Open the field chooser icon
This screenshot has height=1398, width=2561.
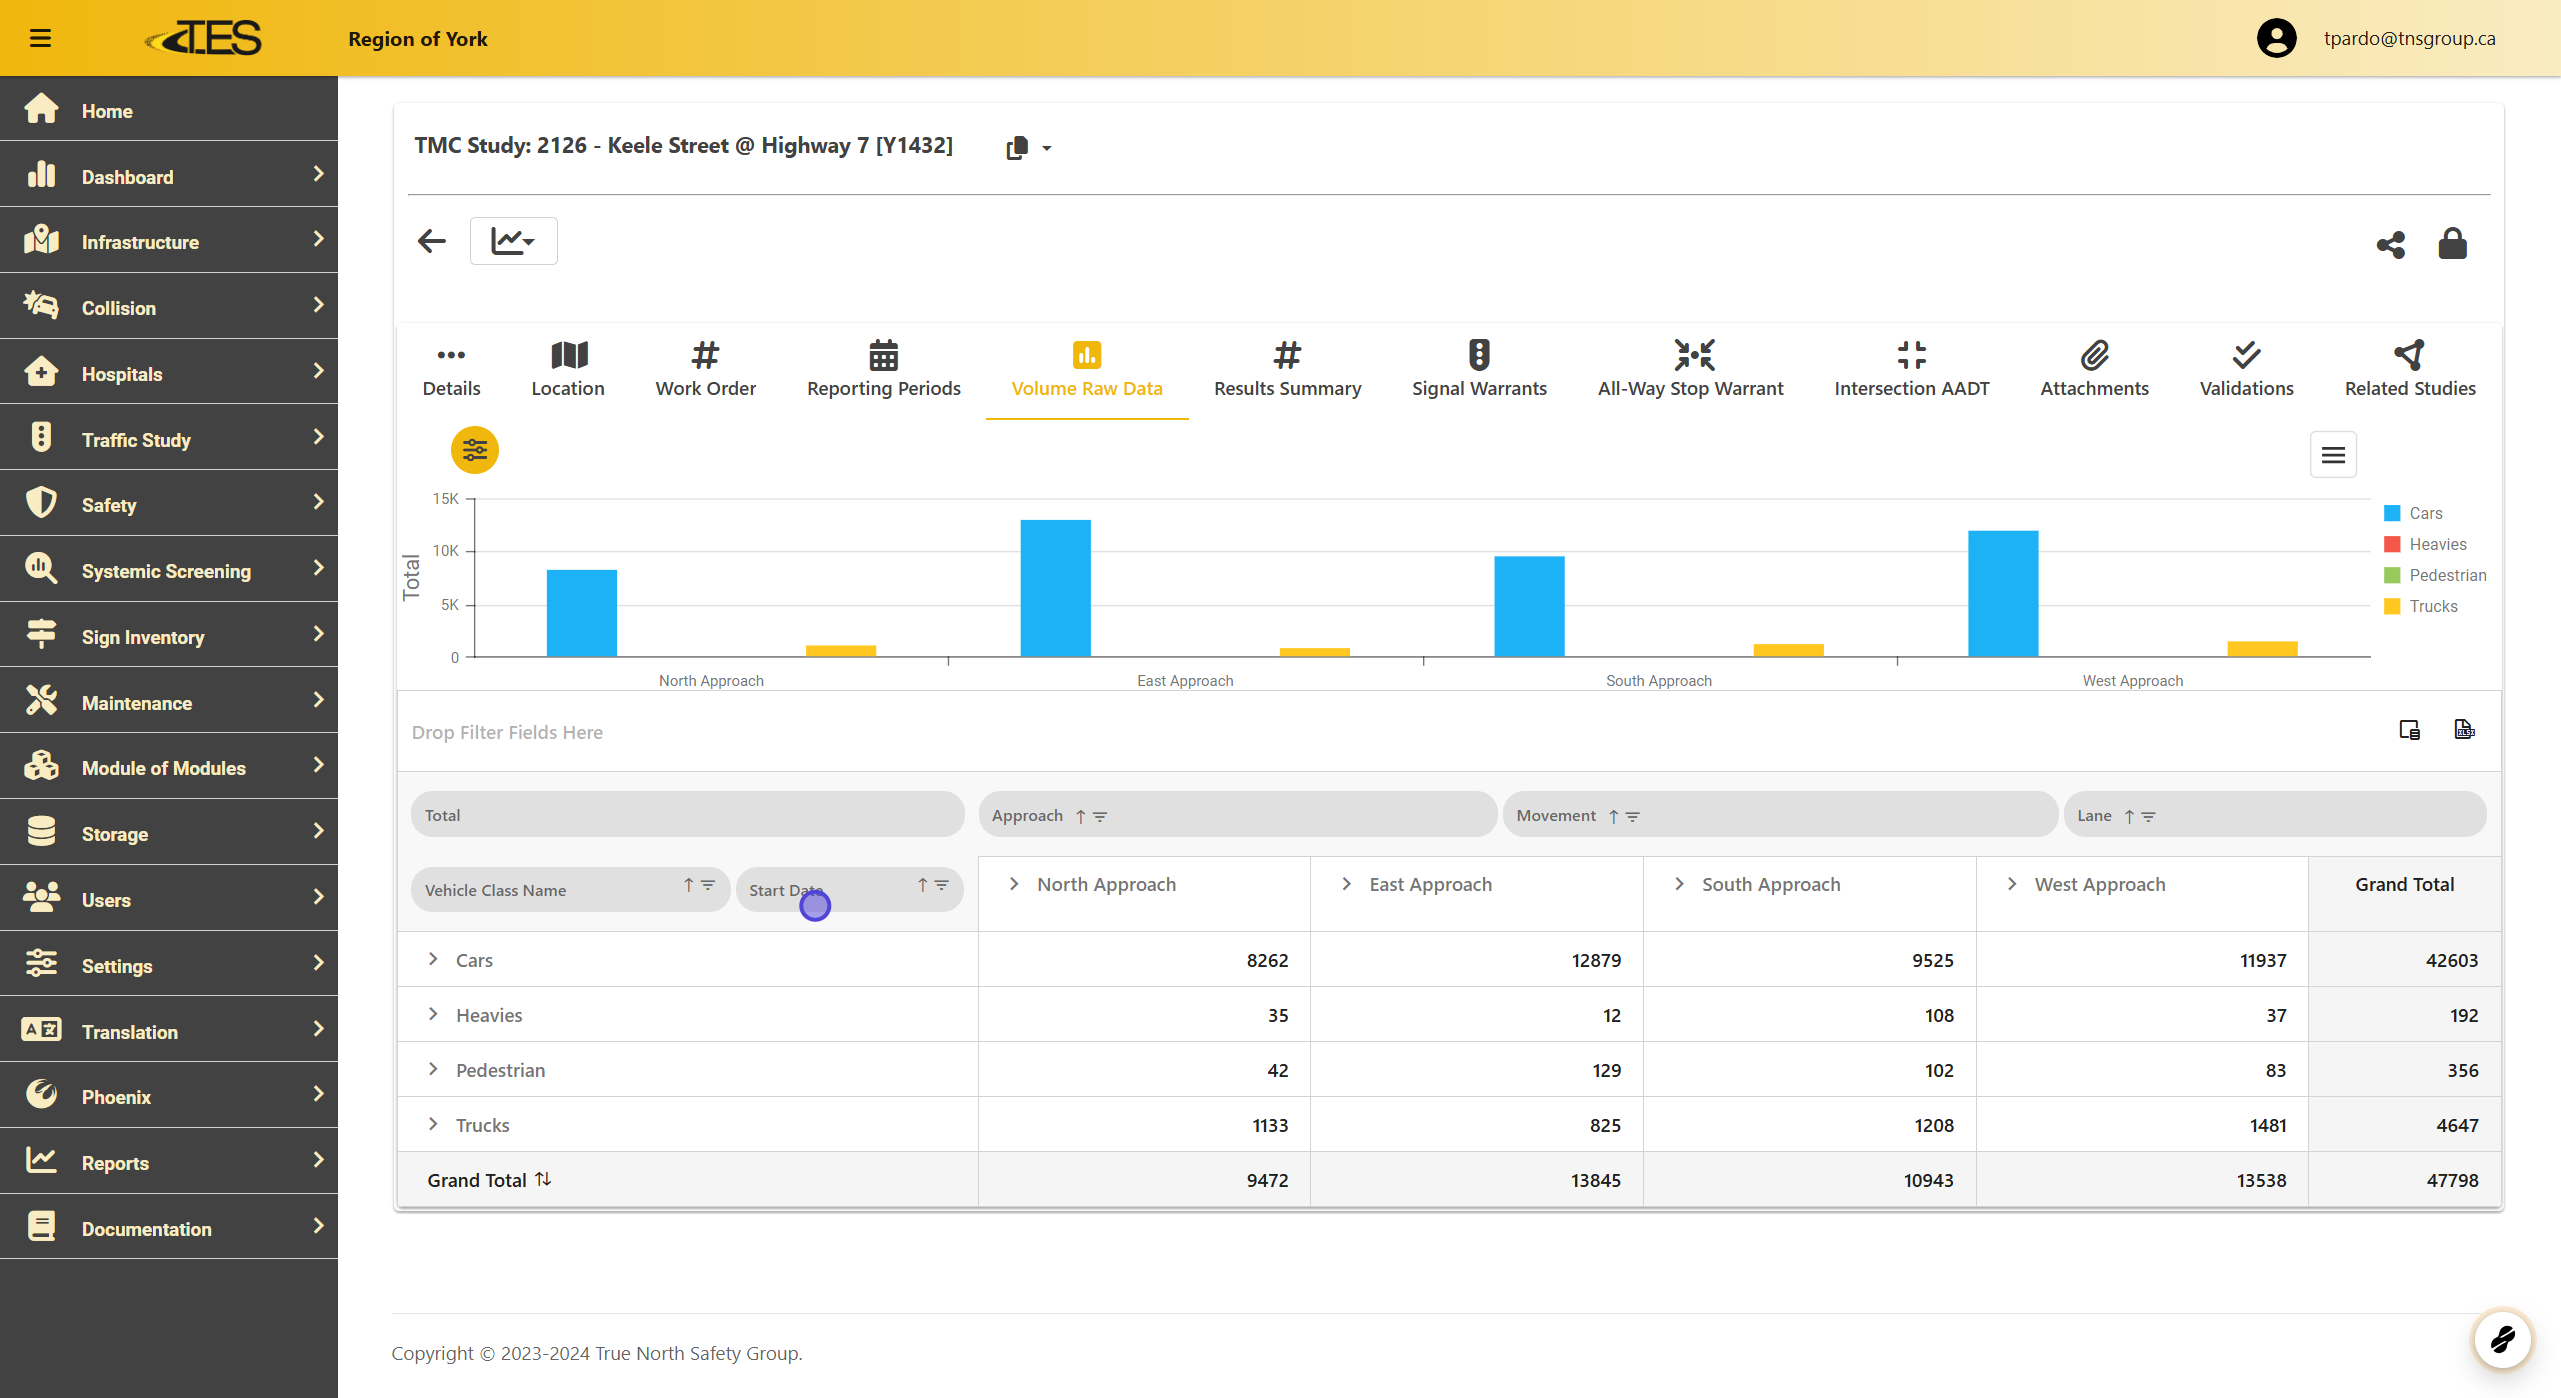(x=2409, y=730)
